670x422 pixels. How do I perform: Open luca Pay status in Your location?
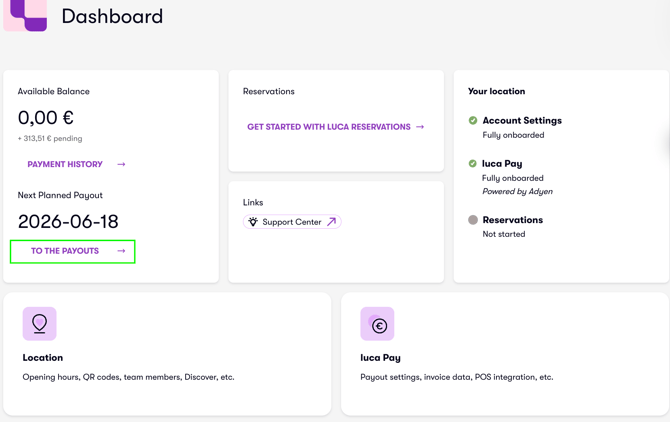point(502,164)
